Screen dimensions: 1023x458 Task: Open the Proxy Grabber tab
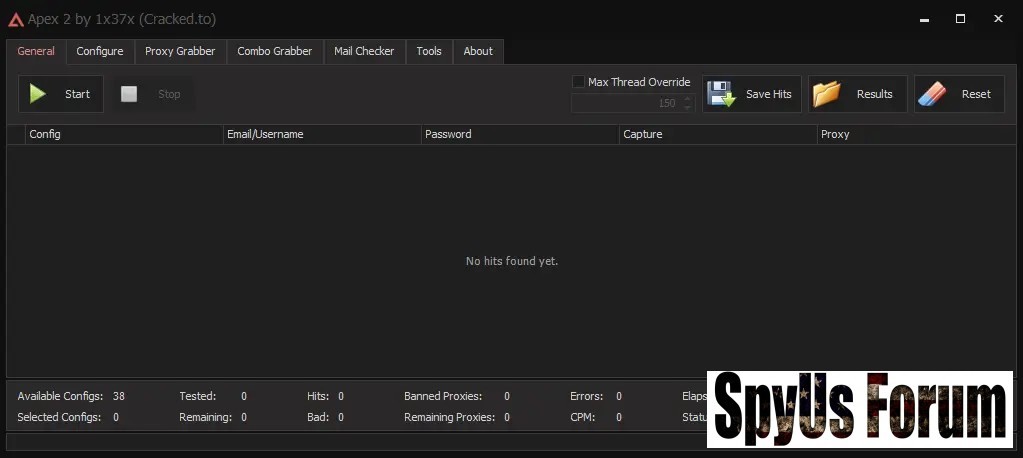pyautogui.click(x=180, y=51)
